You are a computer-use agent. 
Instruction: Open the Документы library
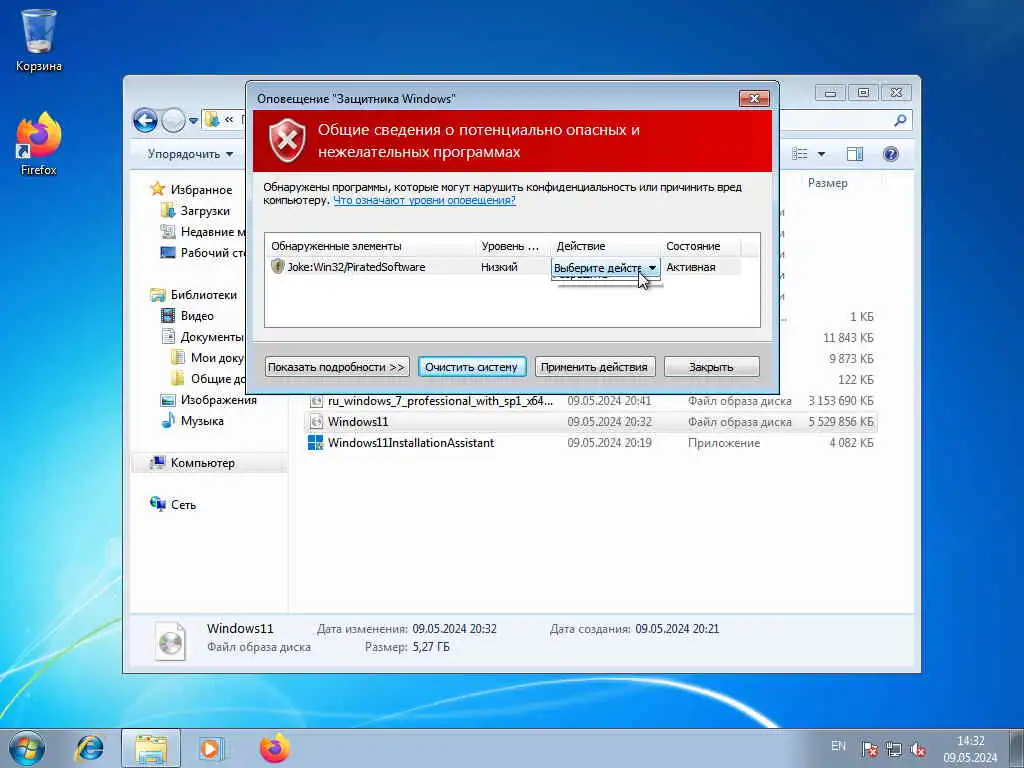202,337
